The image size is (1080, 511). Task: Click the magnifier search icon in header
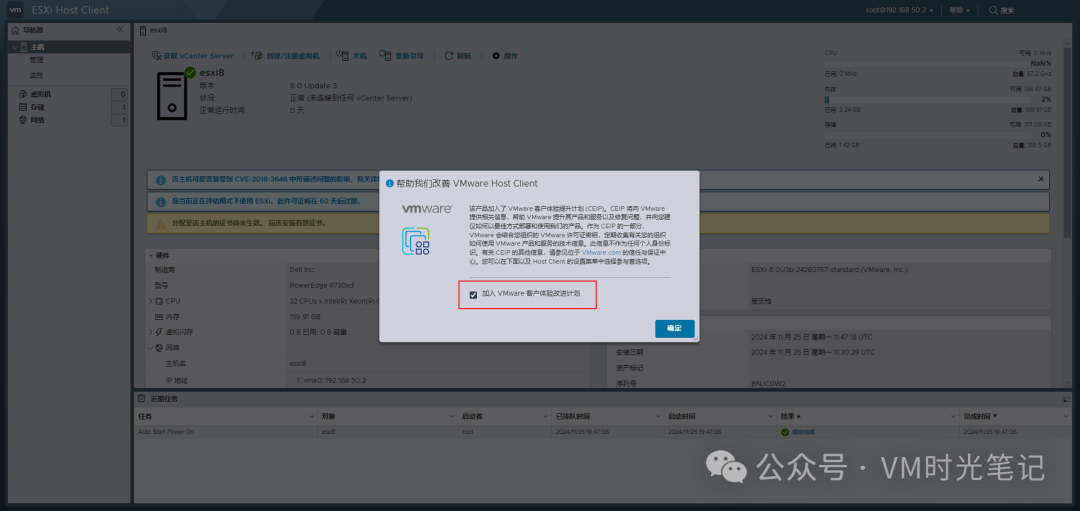pyautogui.click(x=993, y=10)
